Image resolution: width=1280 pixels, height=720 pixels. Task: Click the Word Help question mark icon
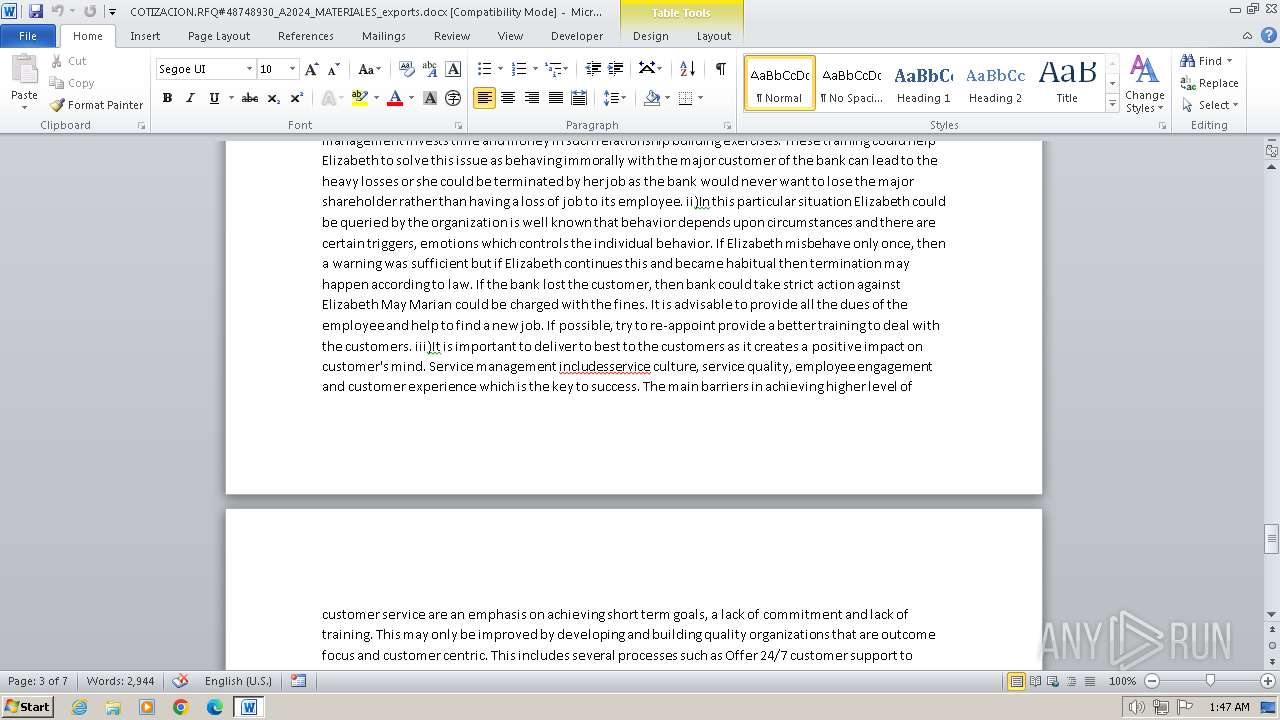[1268, 35]
